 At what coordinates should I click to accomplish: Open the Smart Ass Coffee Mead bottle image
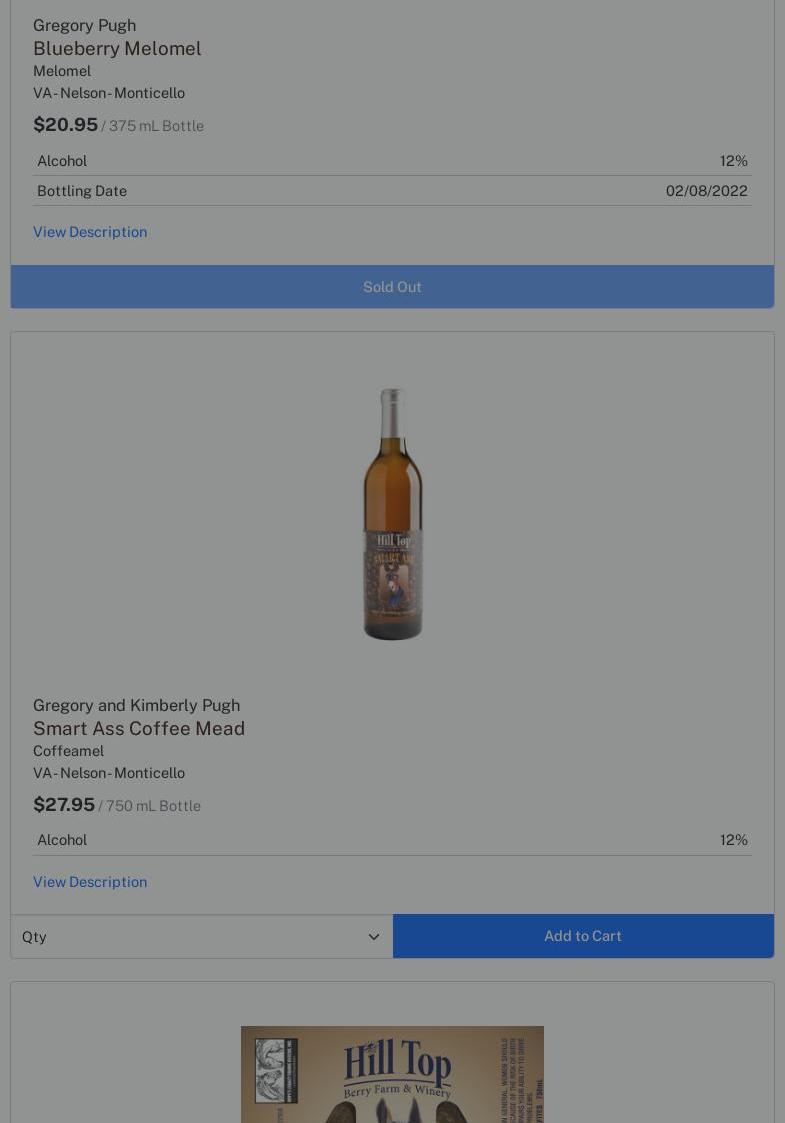click(x=392, y=514)
